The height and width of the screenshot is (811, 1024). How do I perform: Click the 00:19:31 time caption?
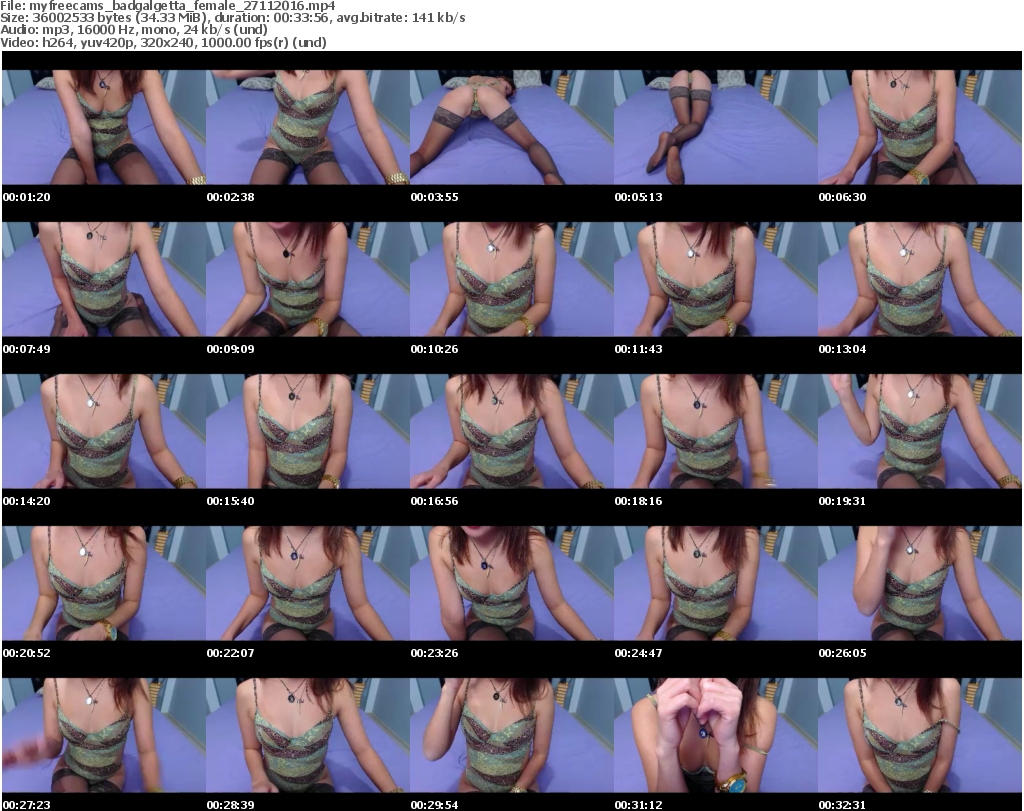click(842, 501)
